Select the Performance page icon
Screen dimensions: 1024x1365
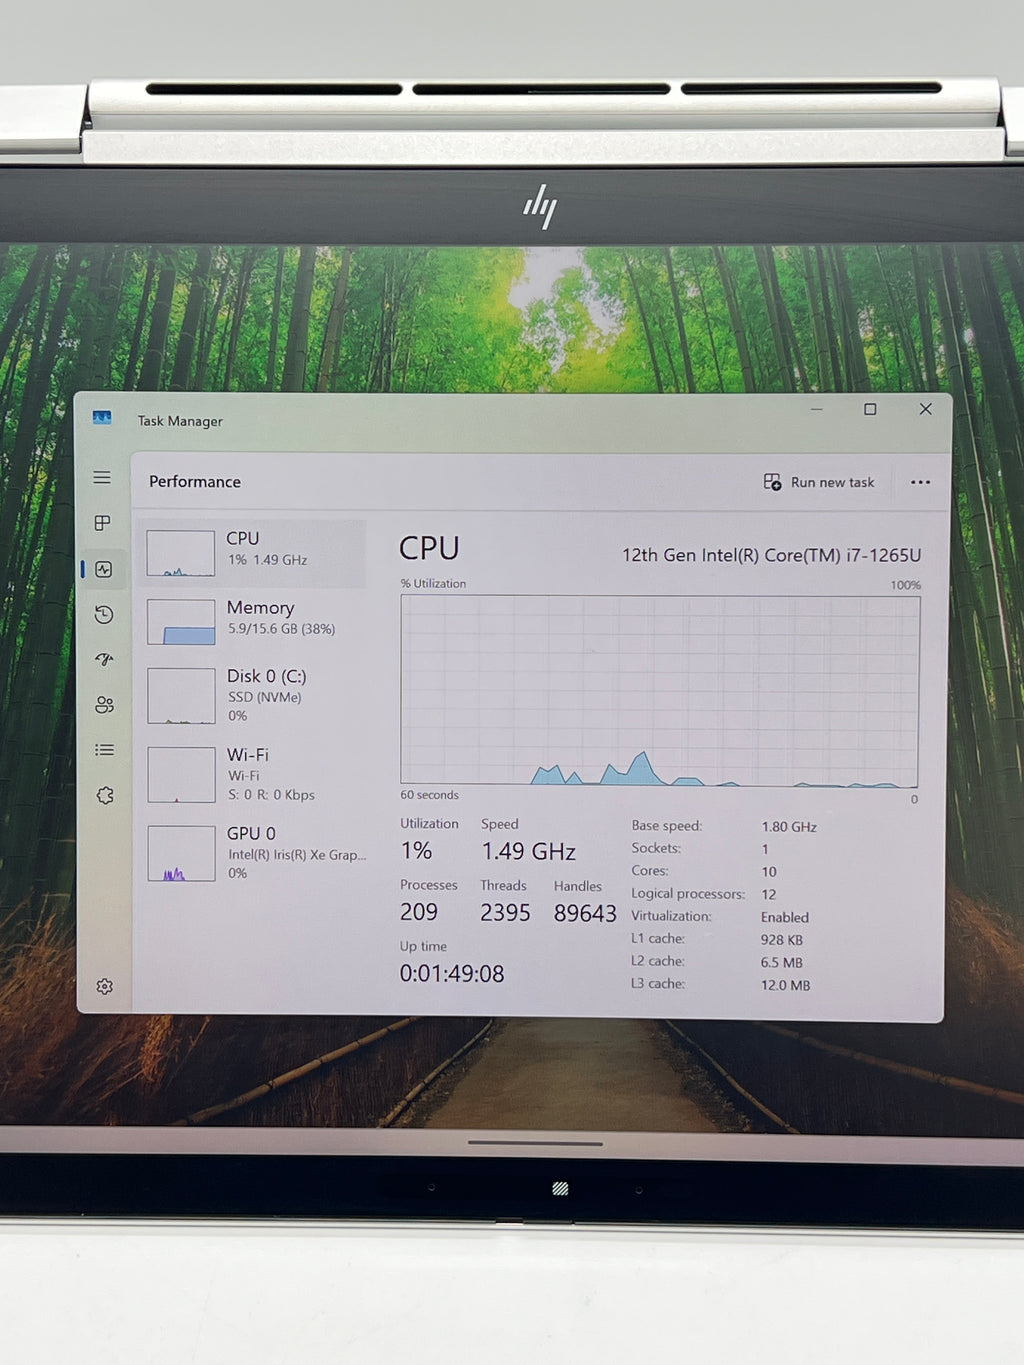click(x=104, y=569)
